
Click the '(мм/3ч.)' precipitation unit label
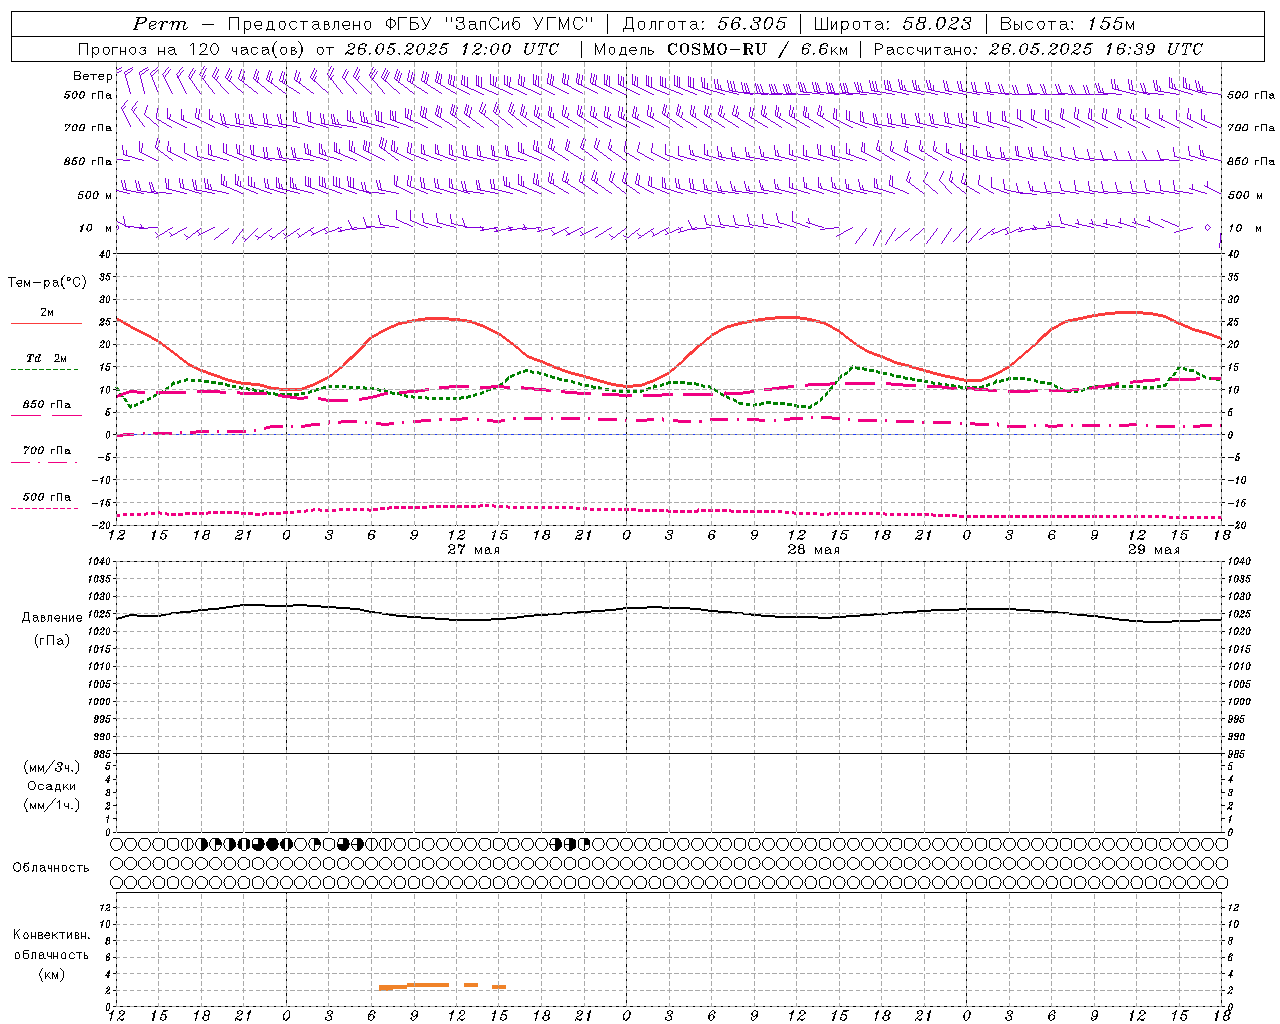52,767
